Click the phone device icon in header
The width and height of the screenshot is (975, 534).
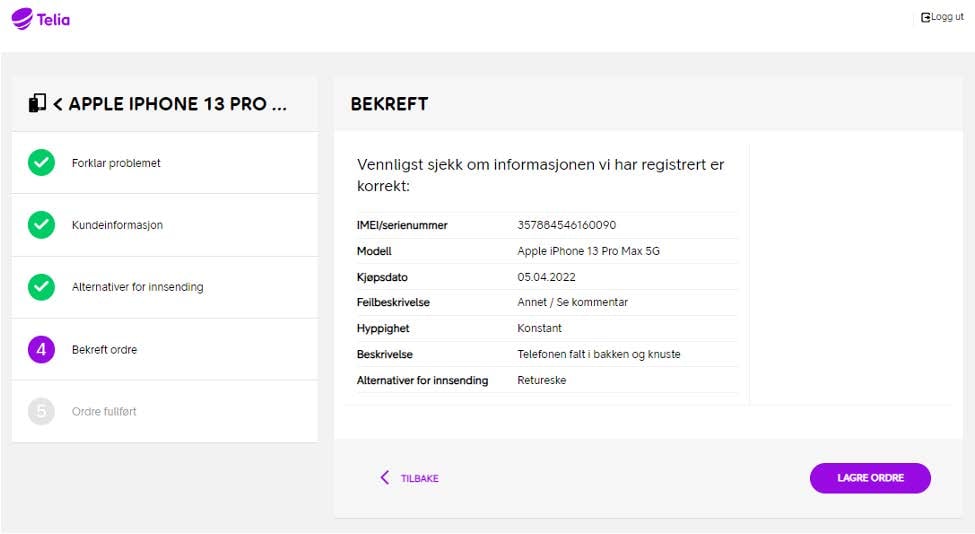pyautogui.click(x=37, y=103)
